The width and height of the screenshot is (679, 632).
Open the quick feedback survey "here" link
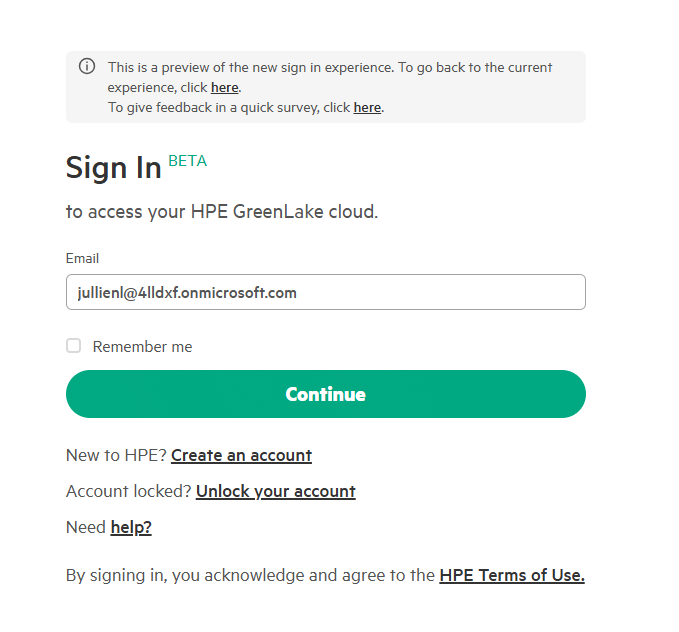(367, 108)
